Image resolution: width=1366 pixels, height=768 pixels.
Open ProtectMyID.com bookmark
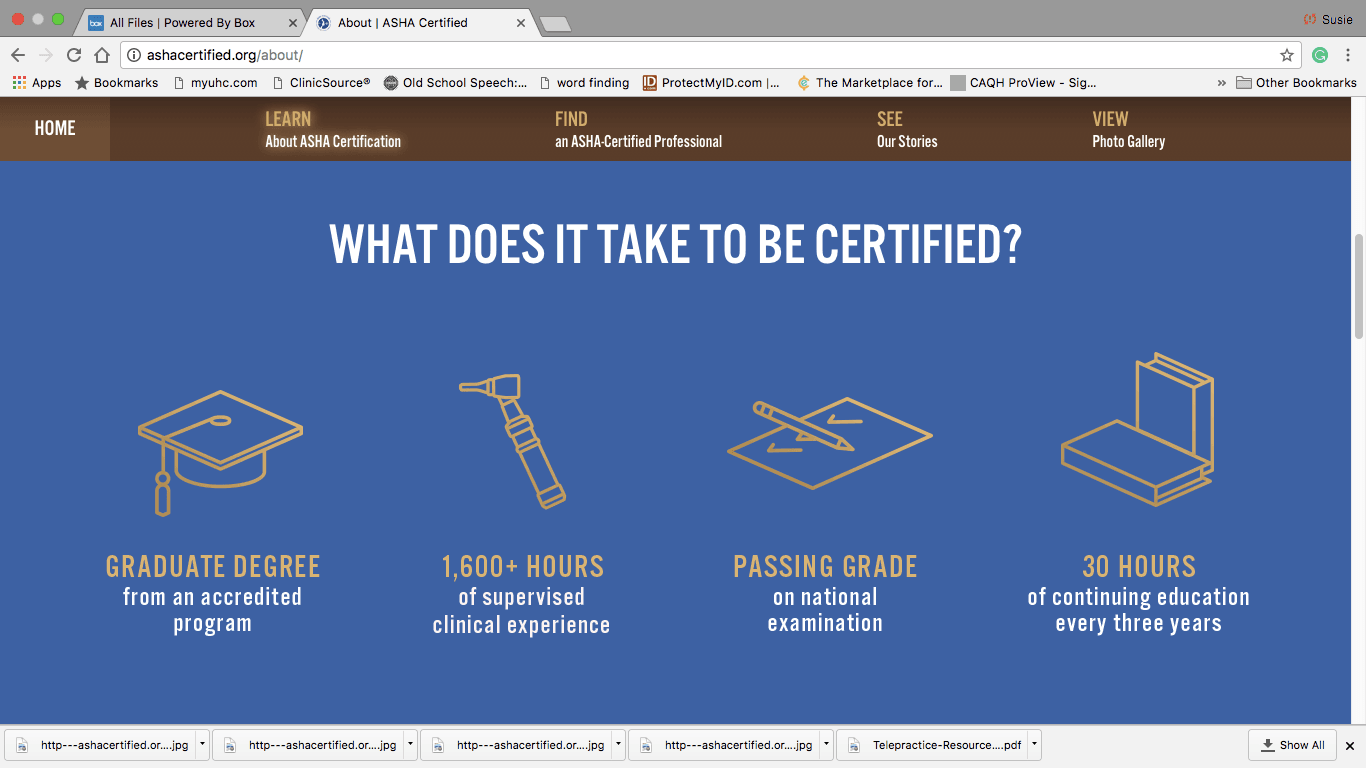coord(711,83)
